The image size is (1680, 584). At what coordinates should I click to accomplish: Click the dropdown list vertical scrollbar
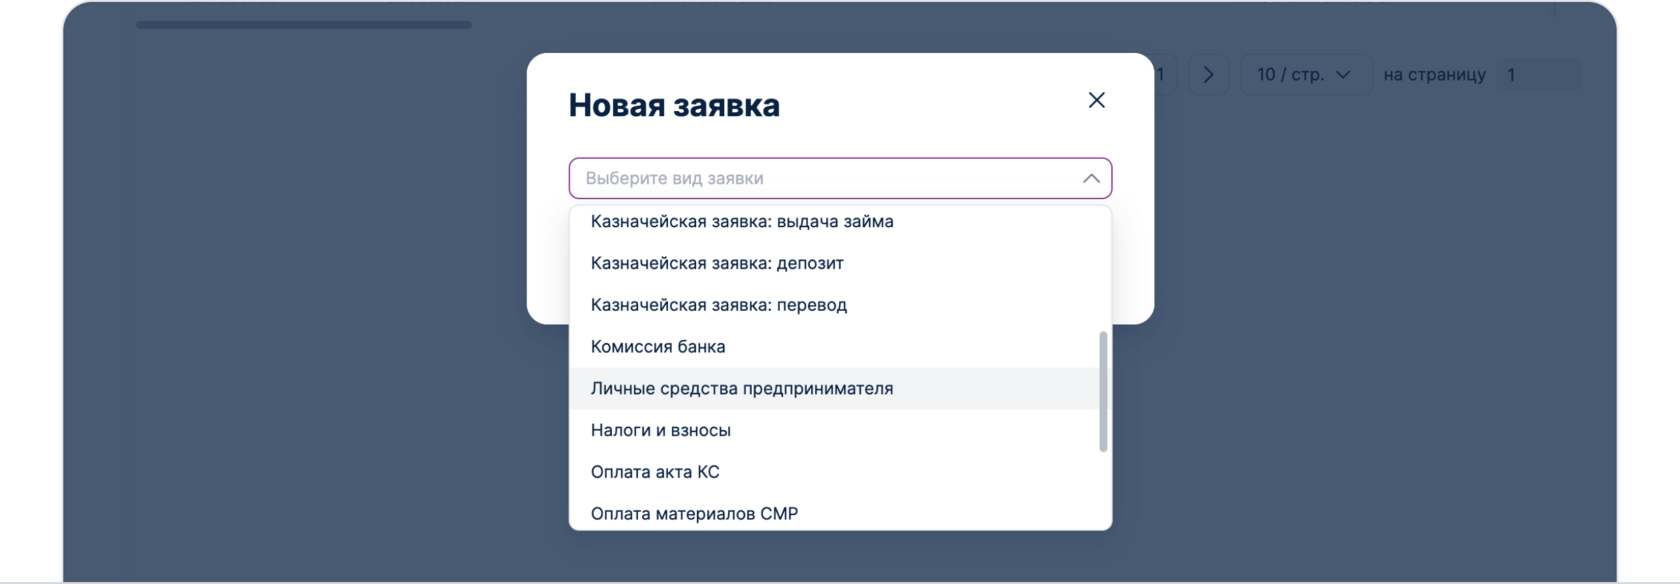[x=1103, y=392]
